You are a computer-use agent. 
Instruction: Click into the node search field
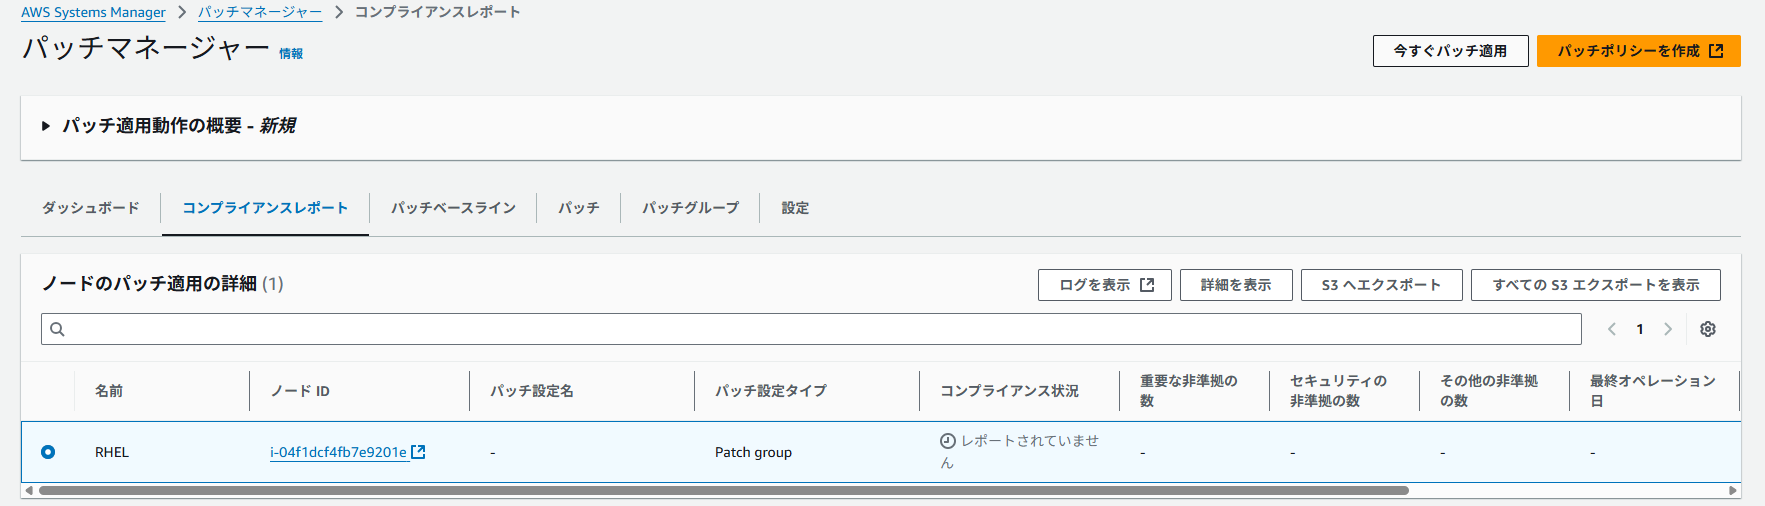click(811, 329)
